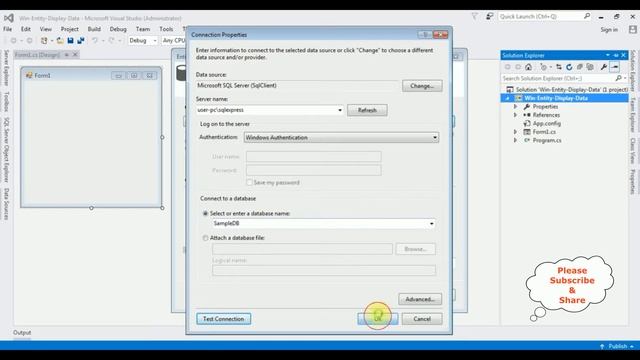Open the File menu
This screenshot has height=360, width=640.
(x=7, y=29)
